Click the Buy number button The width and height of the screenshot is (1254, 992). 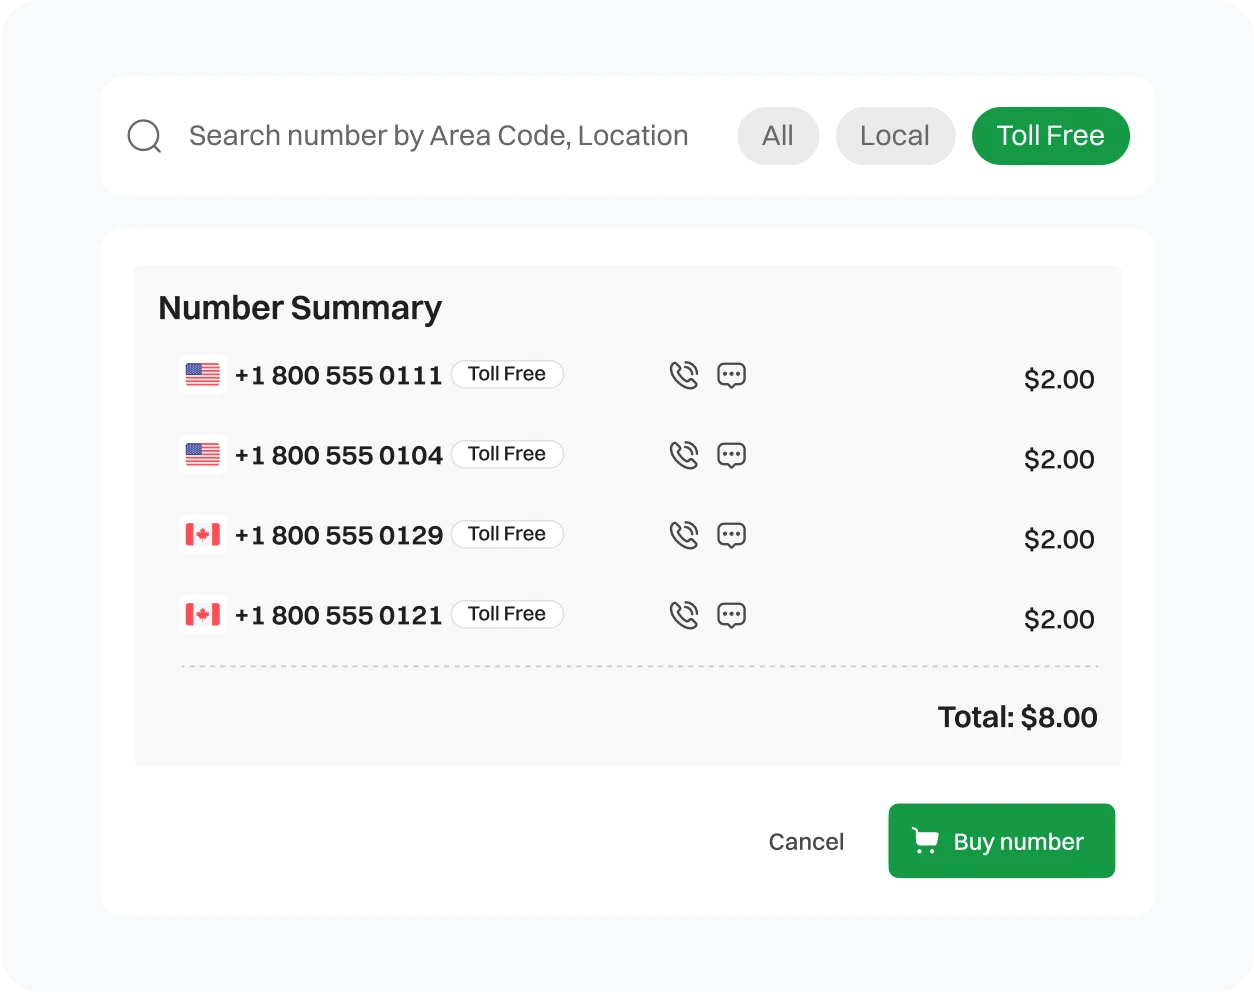1001,841
